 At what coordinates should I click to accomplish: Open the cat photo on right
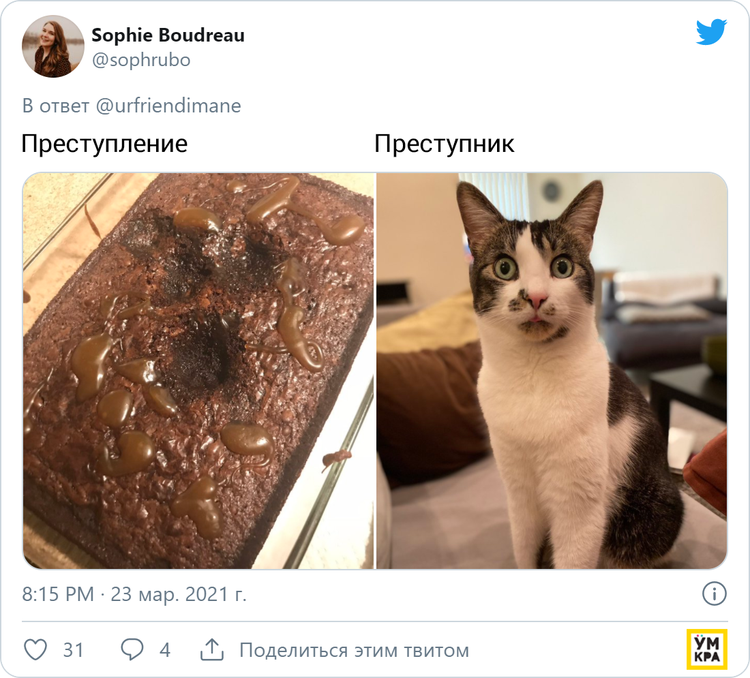tap(552, 370)
